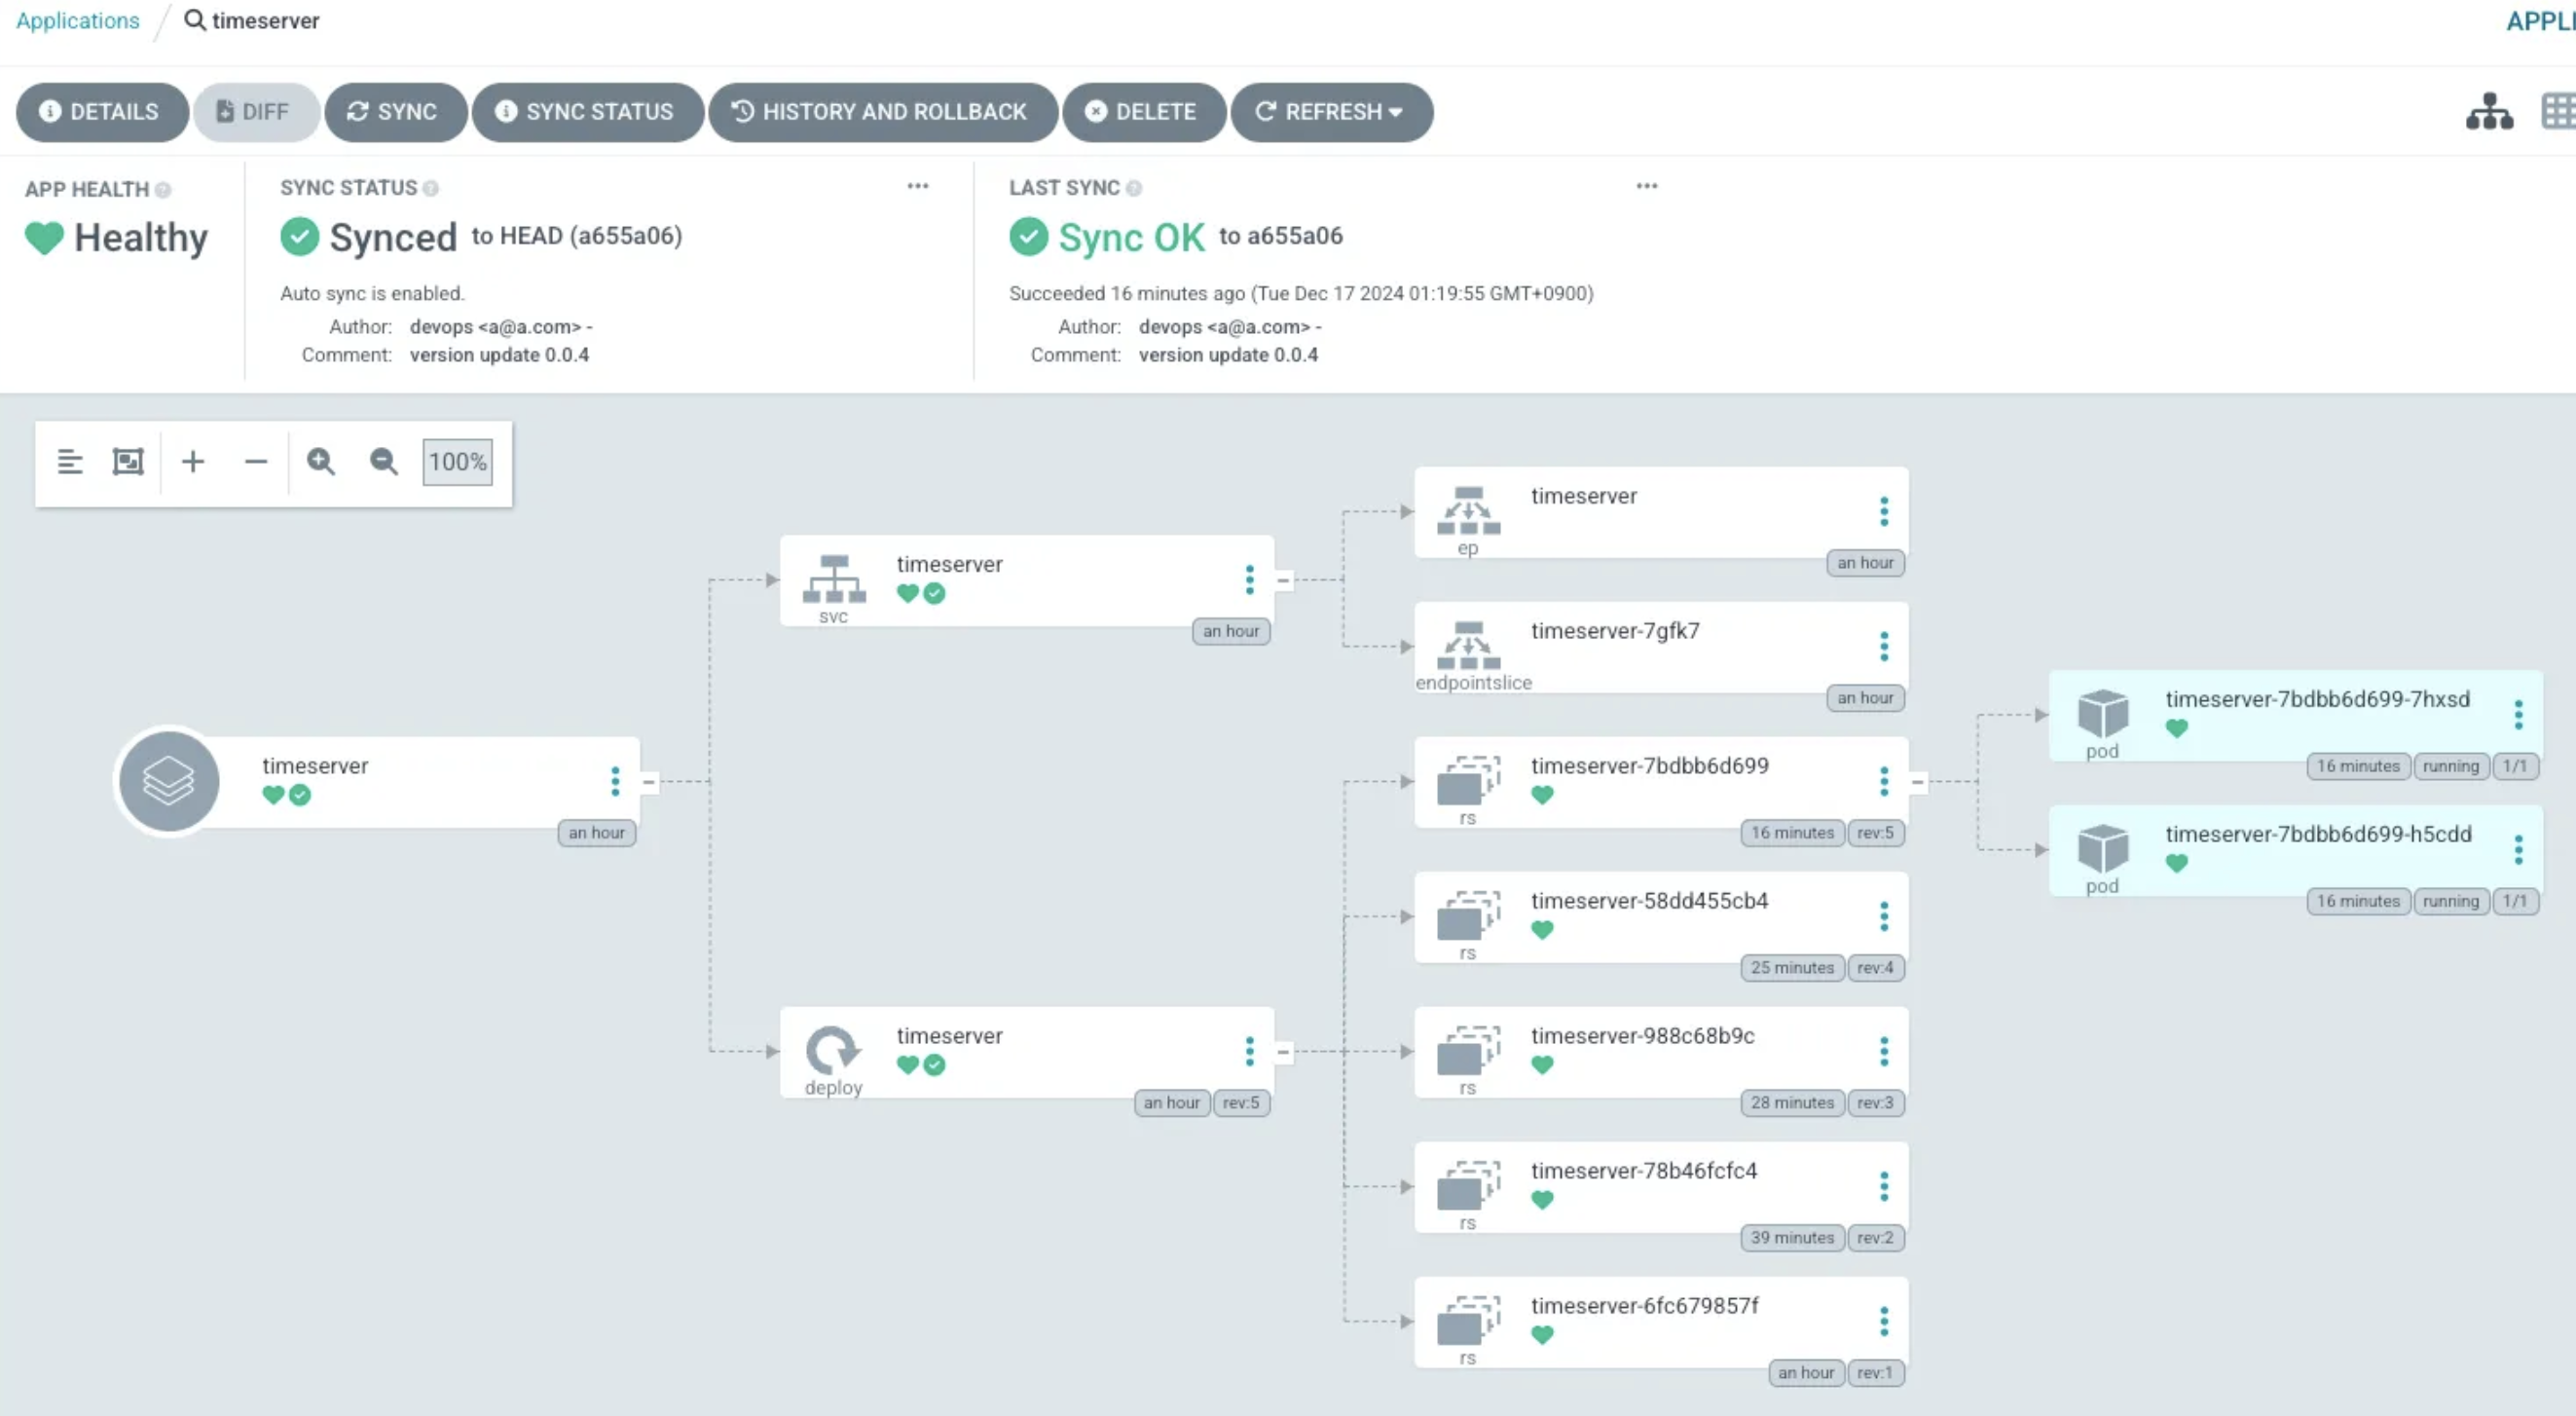This screenshot has height=1416, width=2576.
Task: Click the Applications breadcrumb link
Action: (78, 20)
